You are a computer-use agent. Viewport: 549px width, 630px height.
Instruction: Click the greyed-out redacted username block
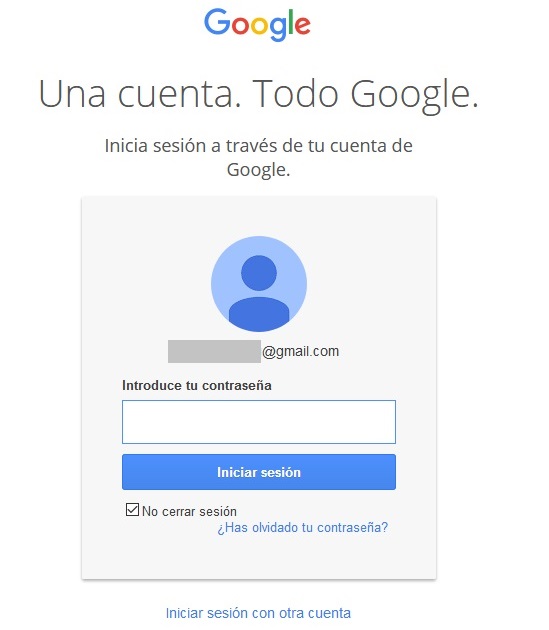pyautogui.click(x=214, y=352)
